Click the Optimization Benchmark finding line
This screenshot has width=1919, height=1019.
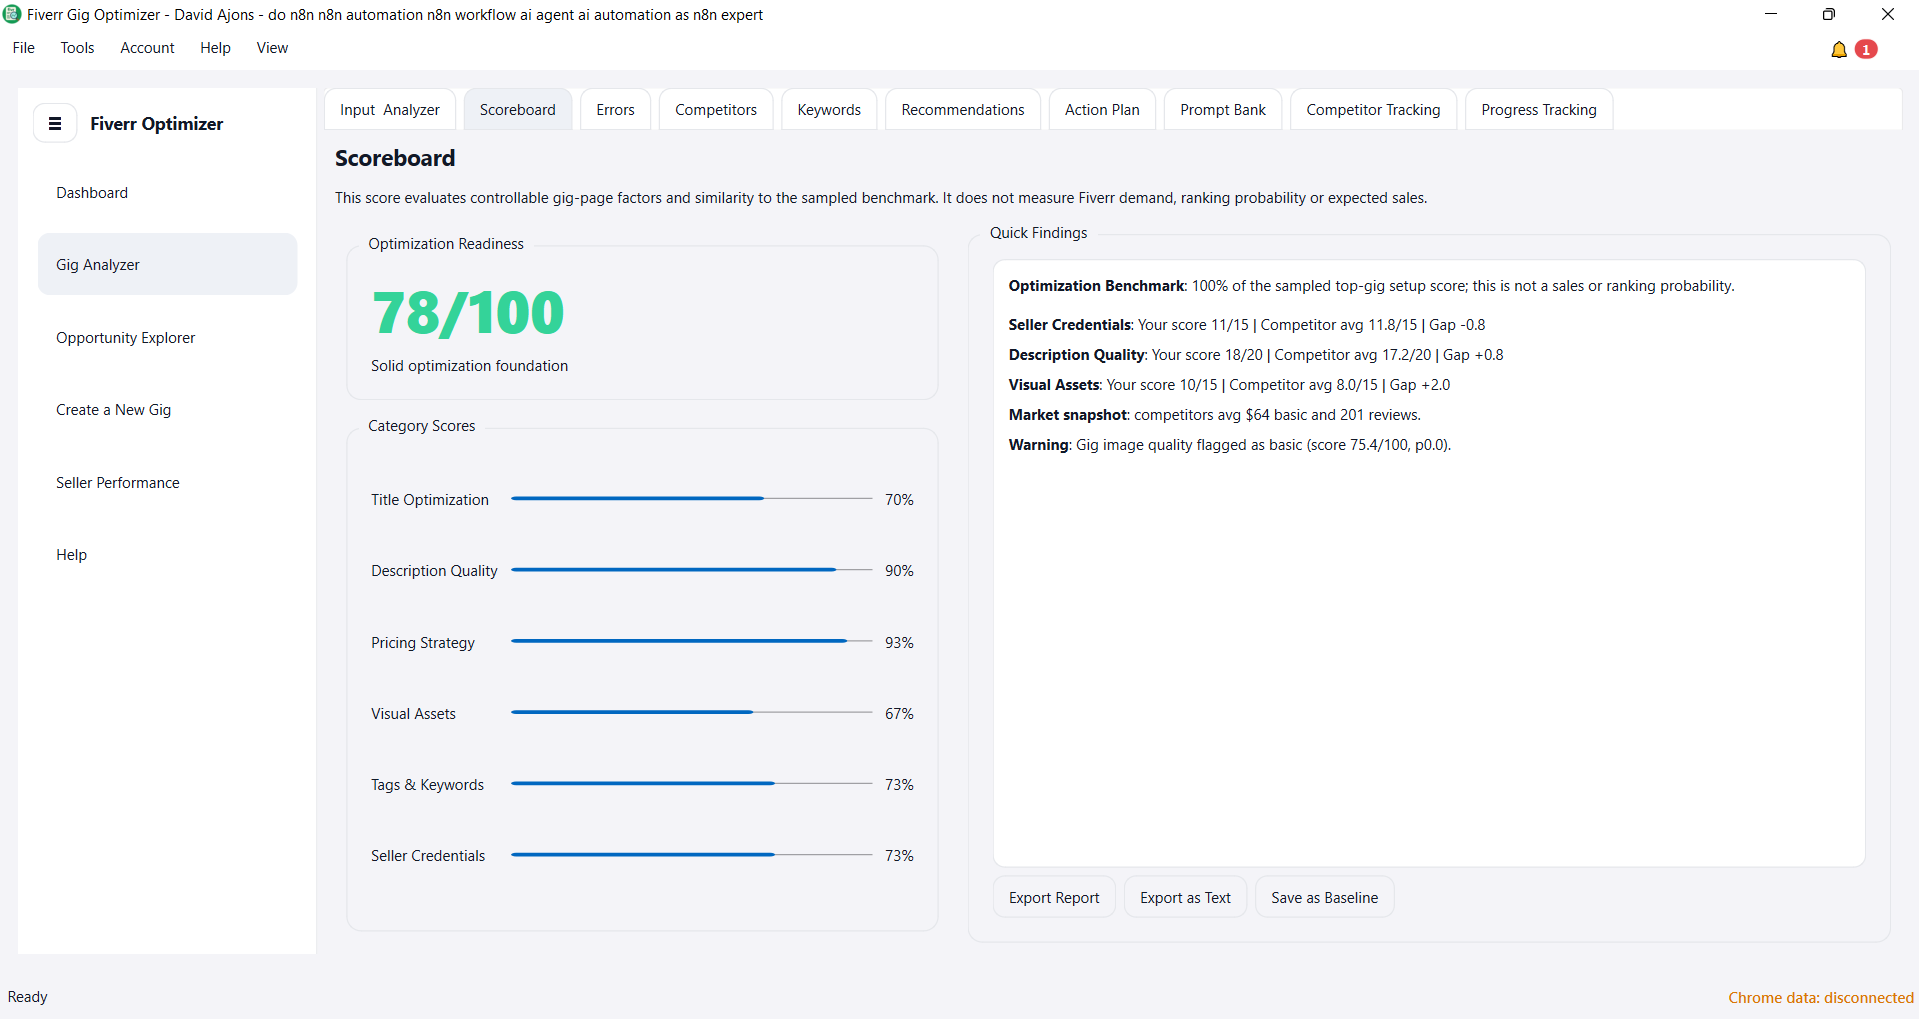1371,286
